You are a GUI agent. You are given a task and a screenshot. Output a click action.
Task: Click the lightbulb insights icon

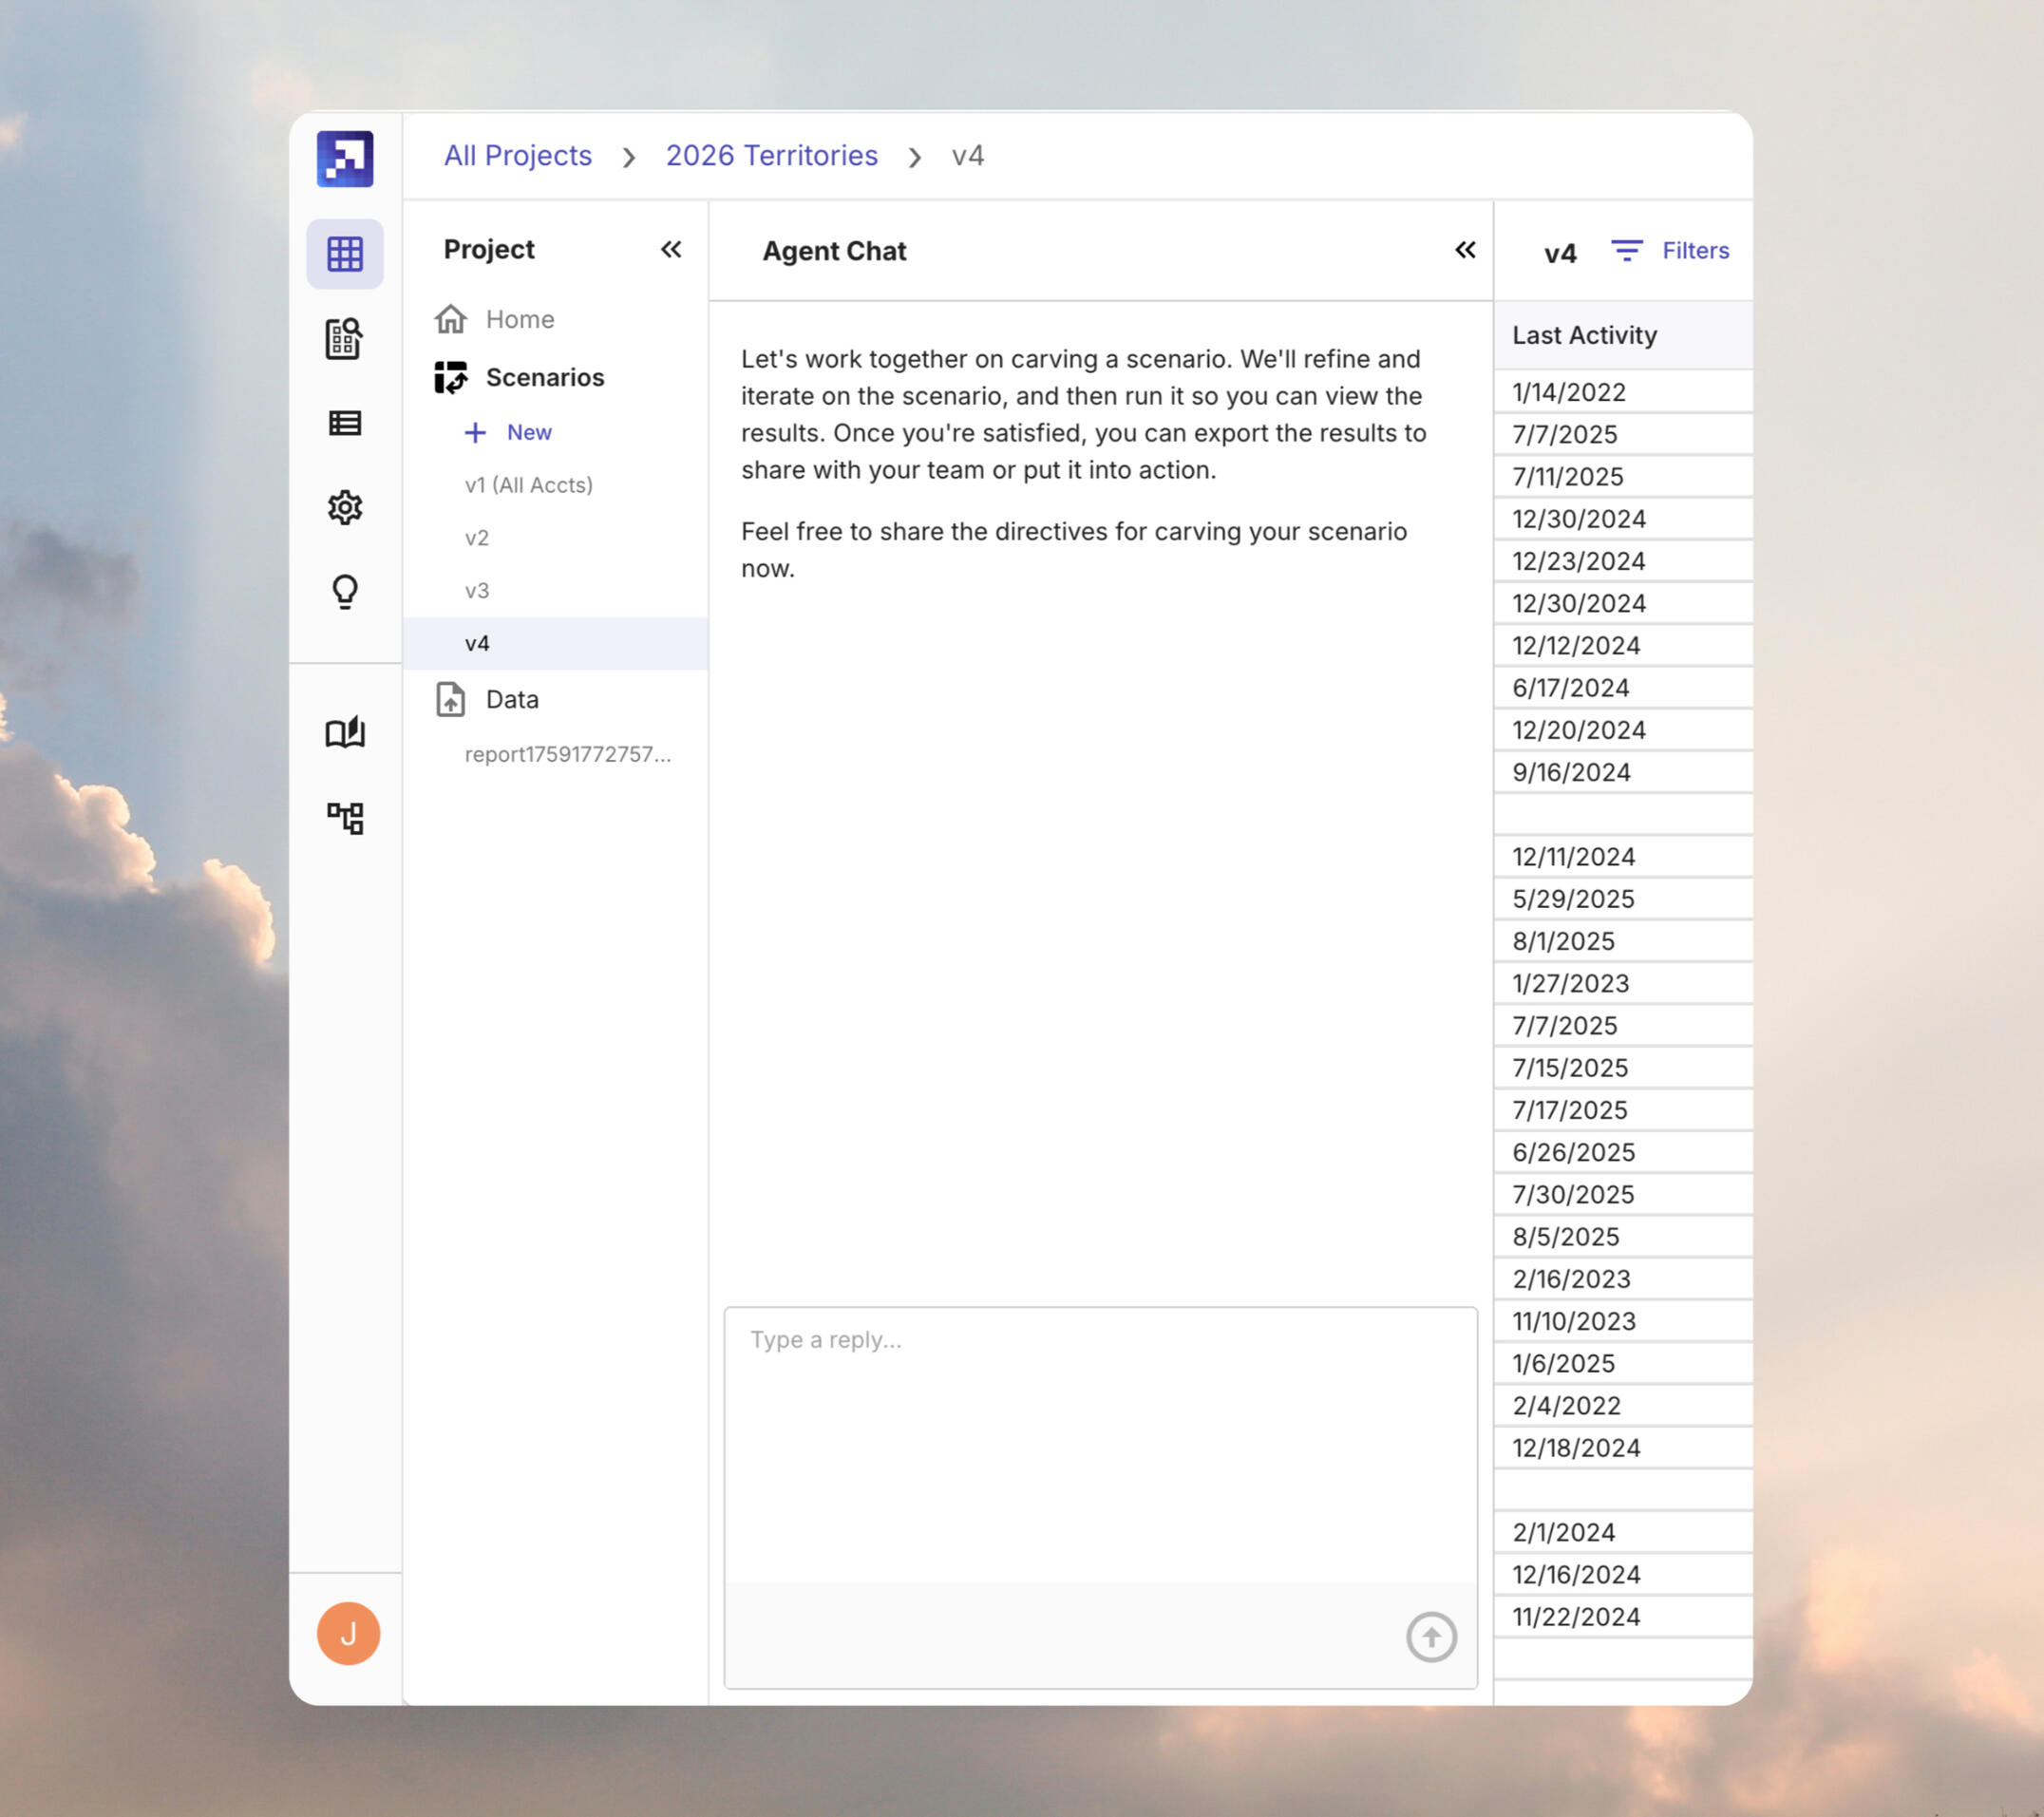click(x=345, y=591)
